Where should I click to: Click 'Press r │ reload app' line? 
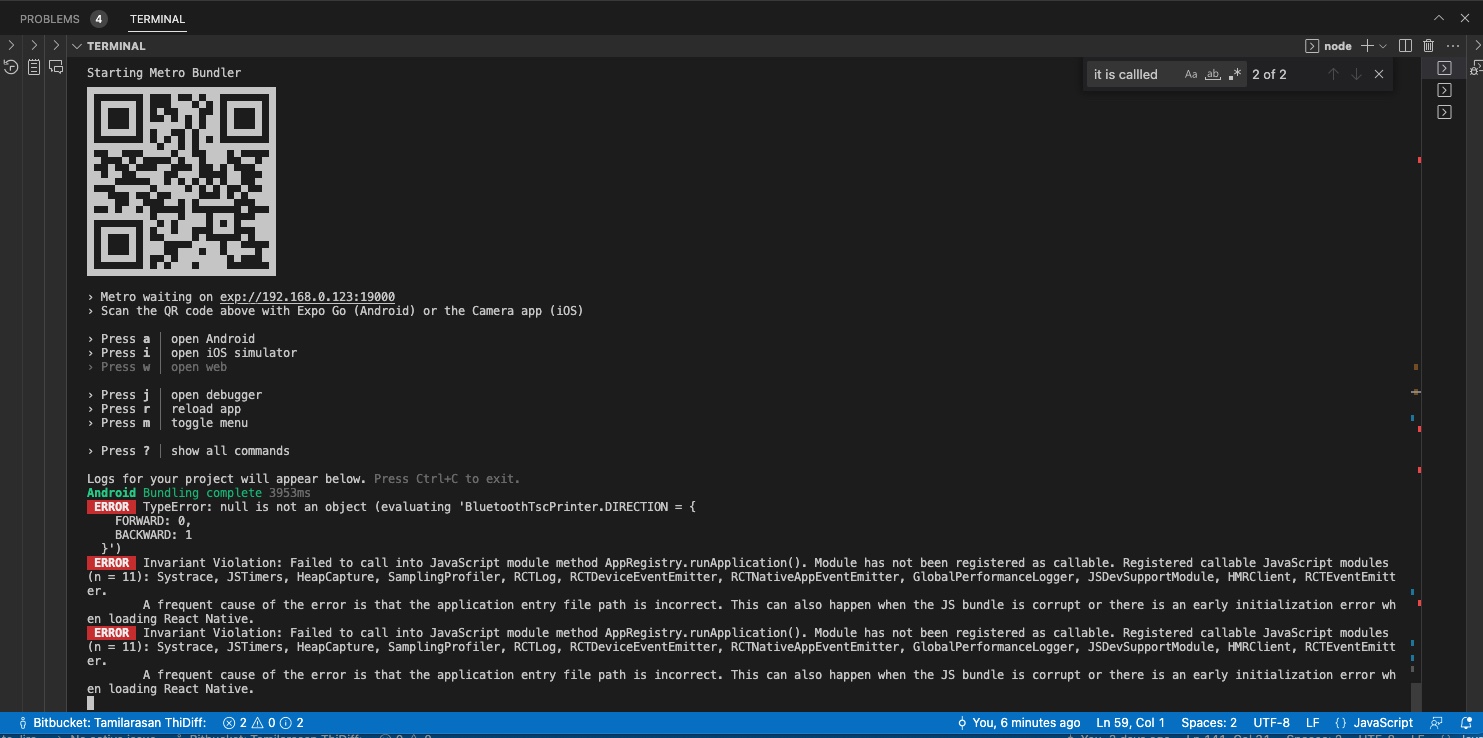164,409
